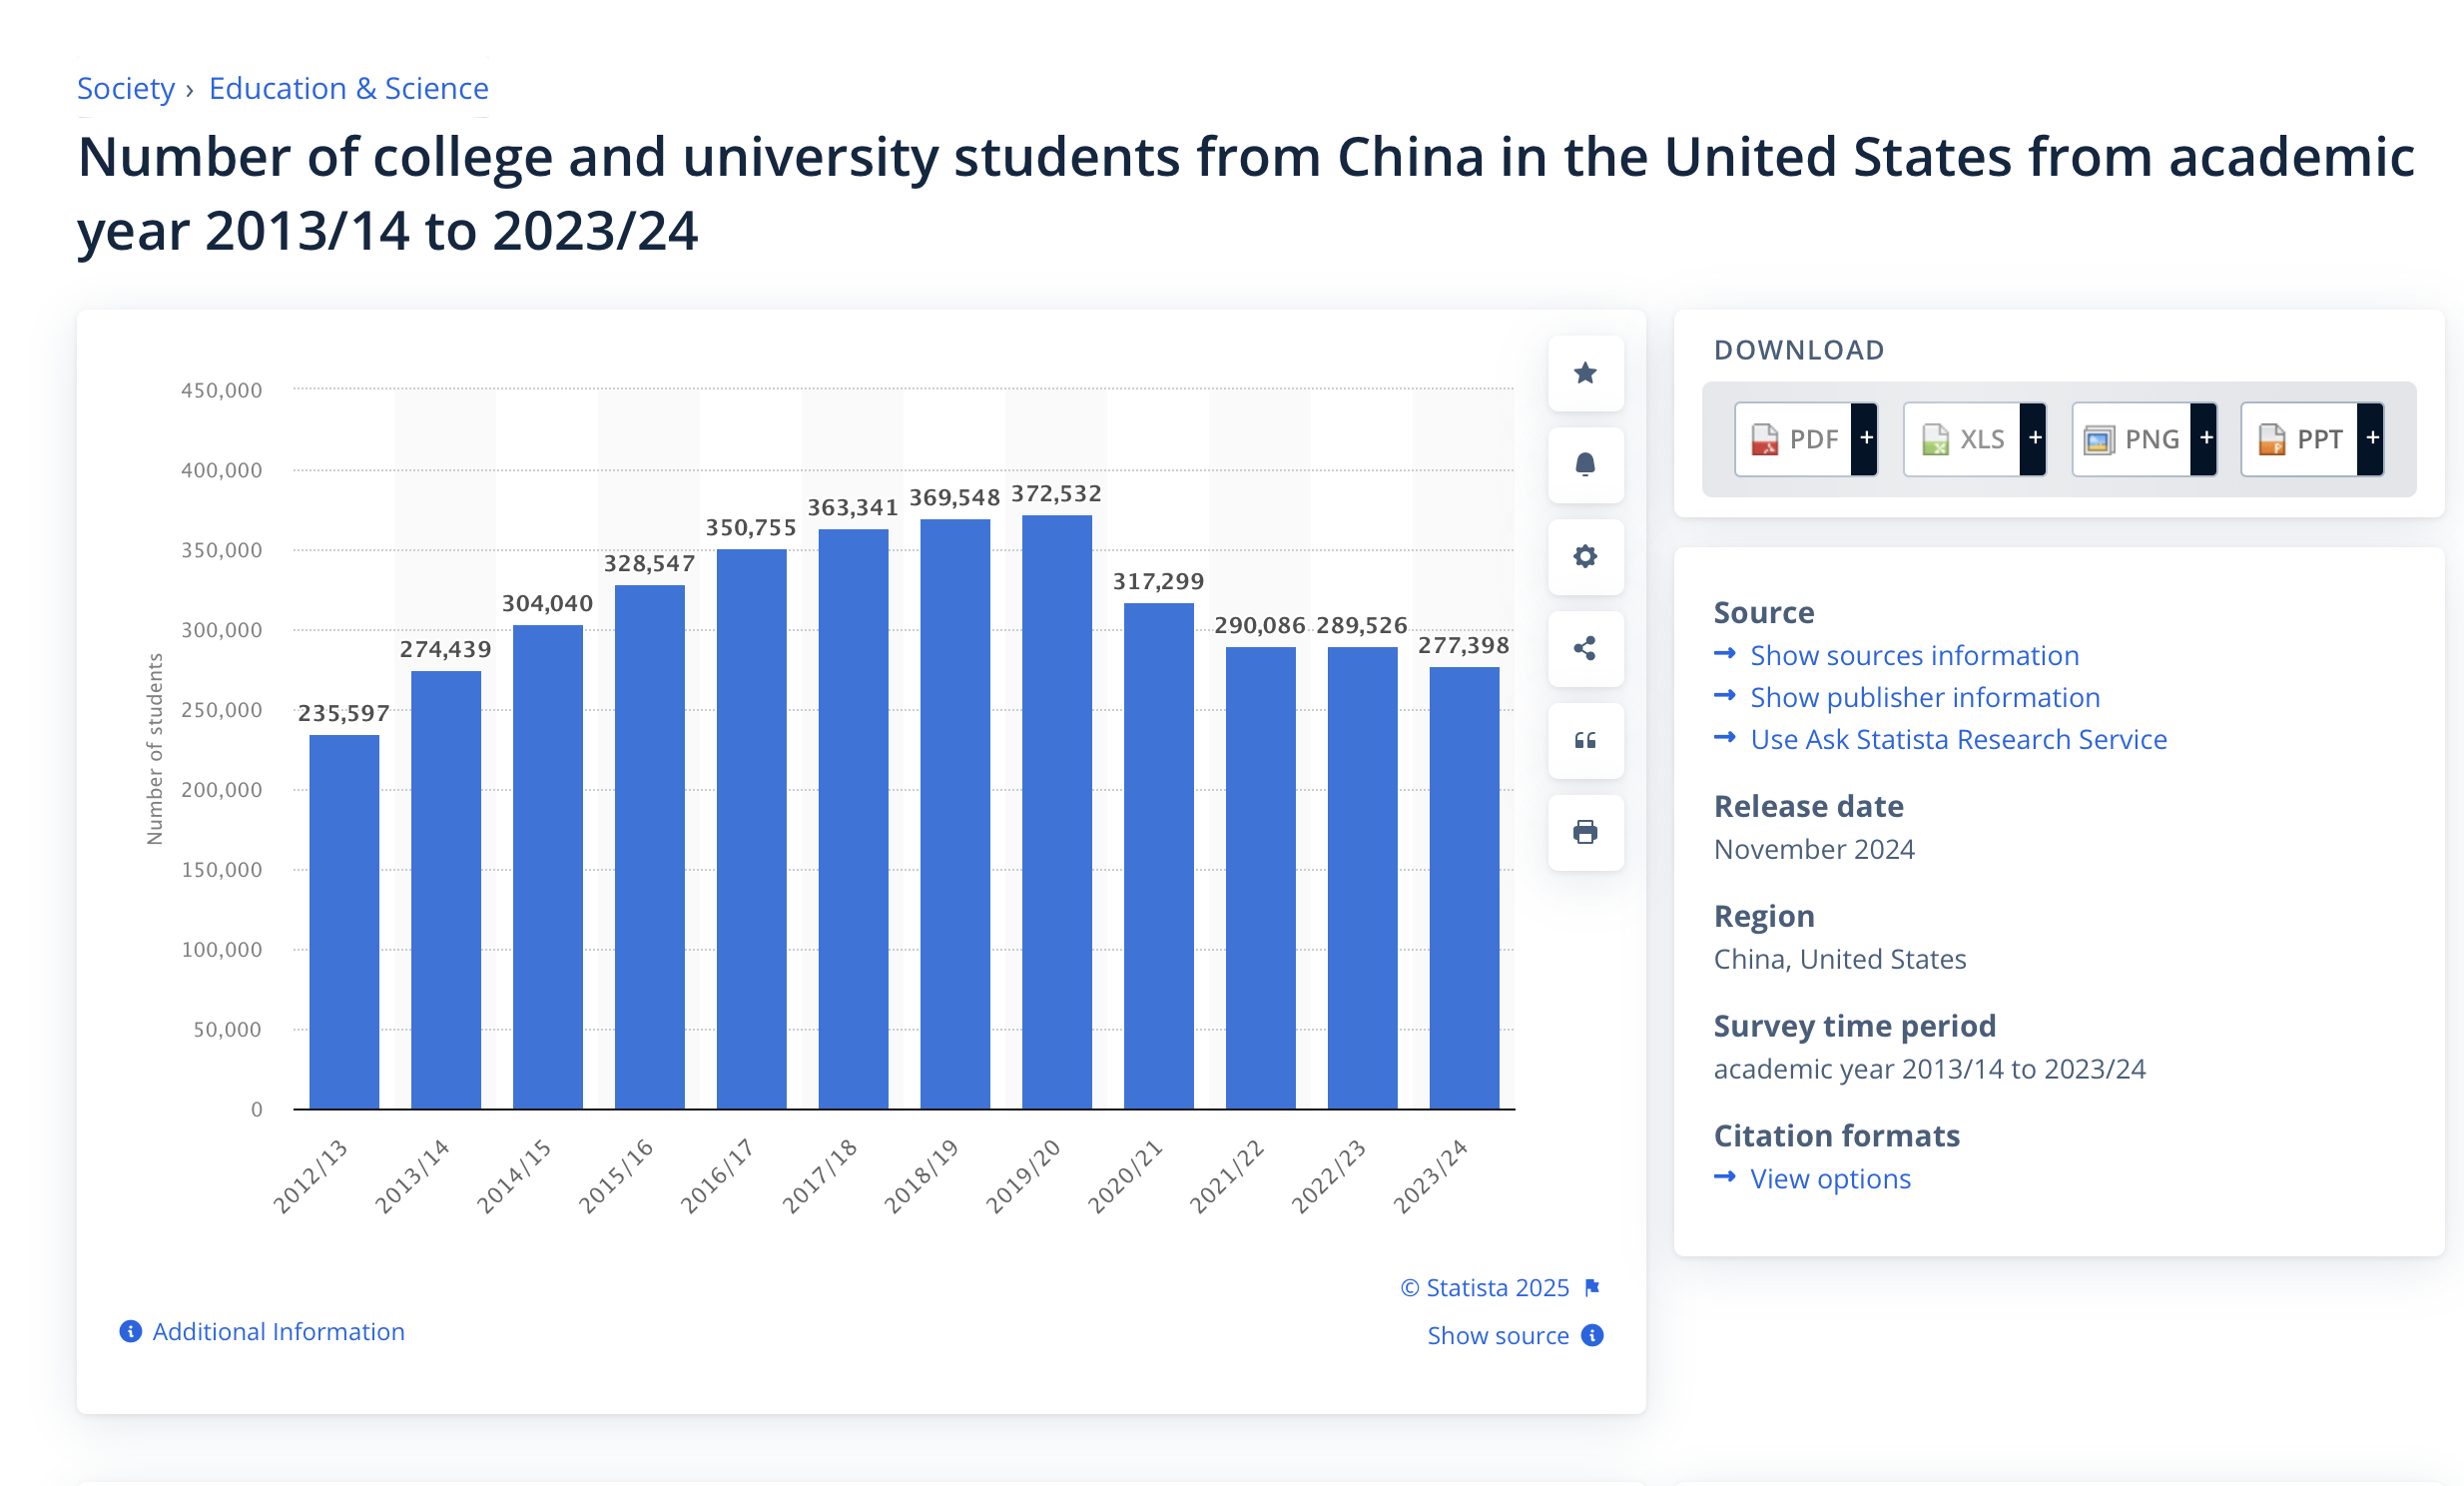Image resolution: width=2464 pixels, height=1486 pixels.
Task: Click Show publisher information link
Action: click(1924, 697)
